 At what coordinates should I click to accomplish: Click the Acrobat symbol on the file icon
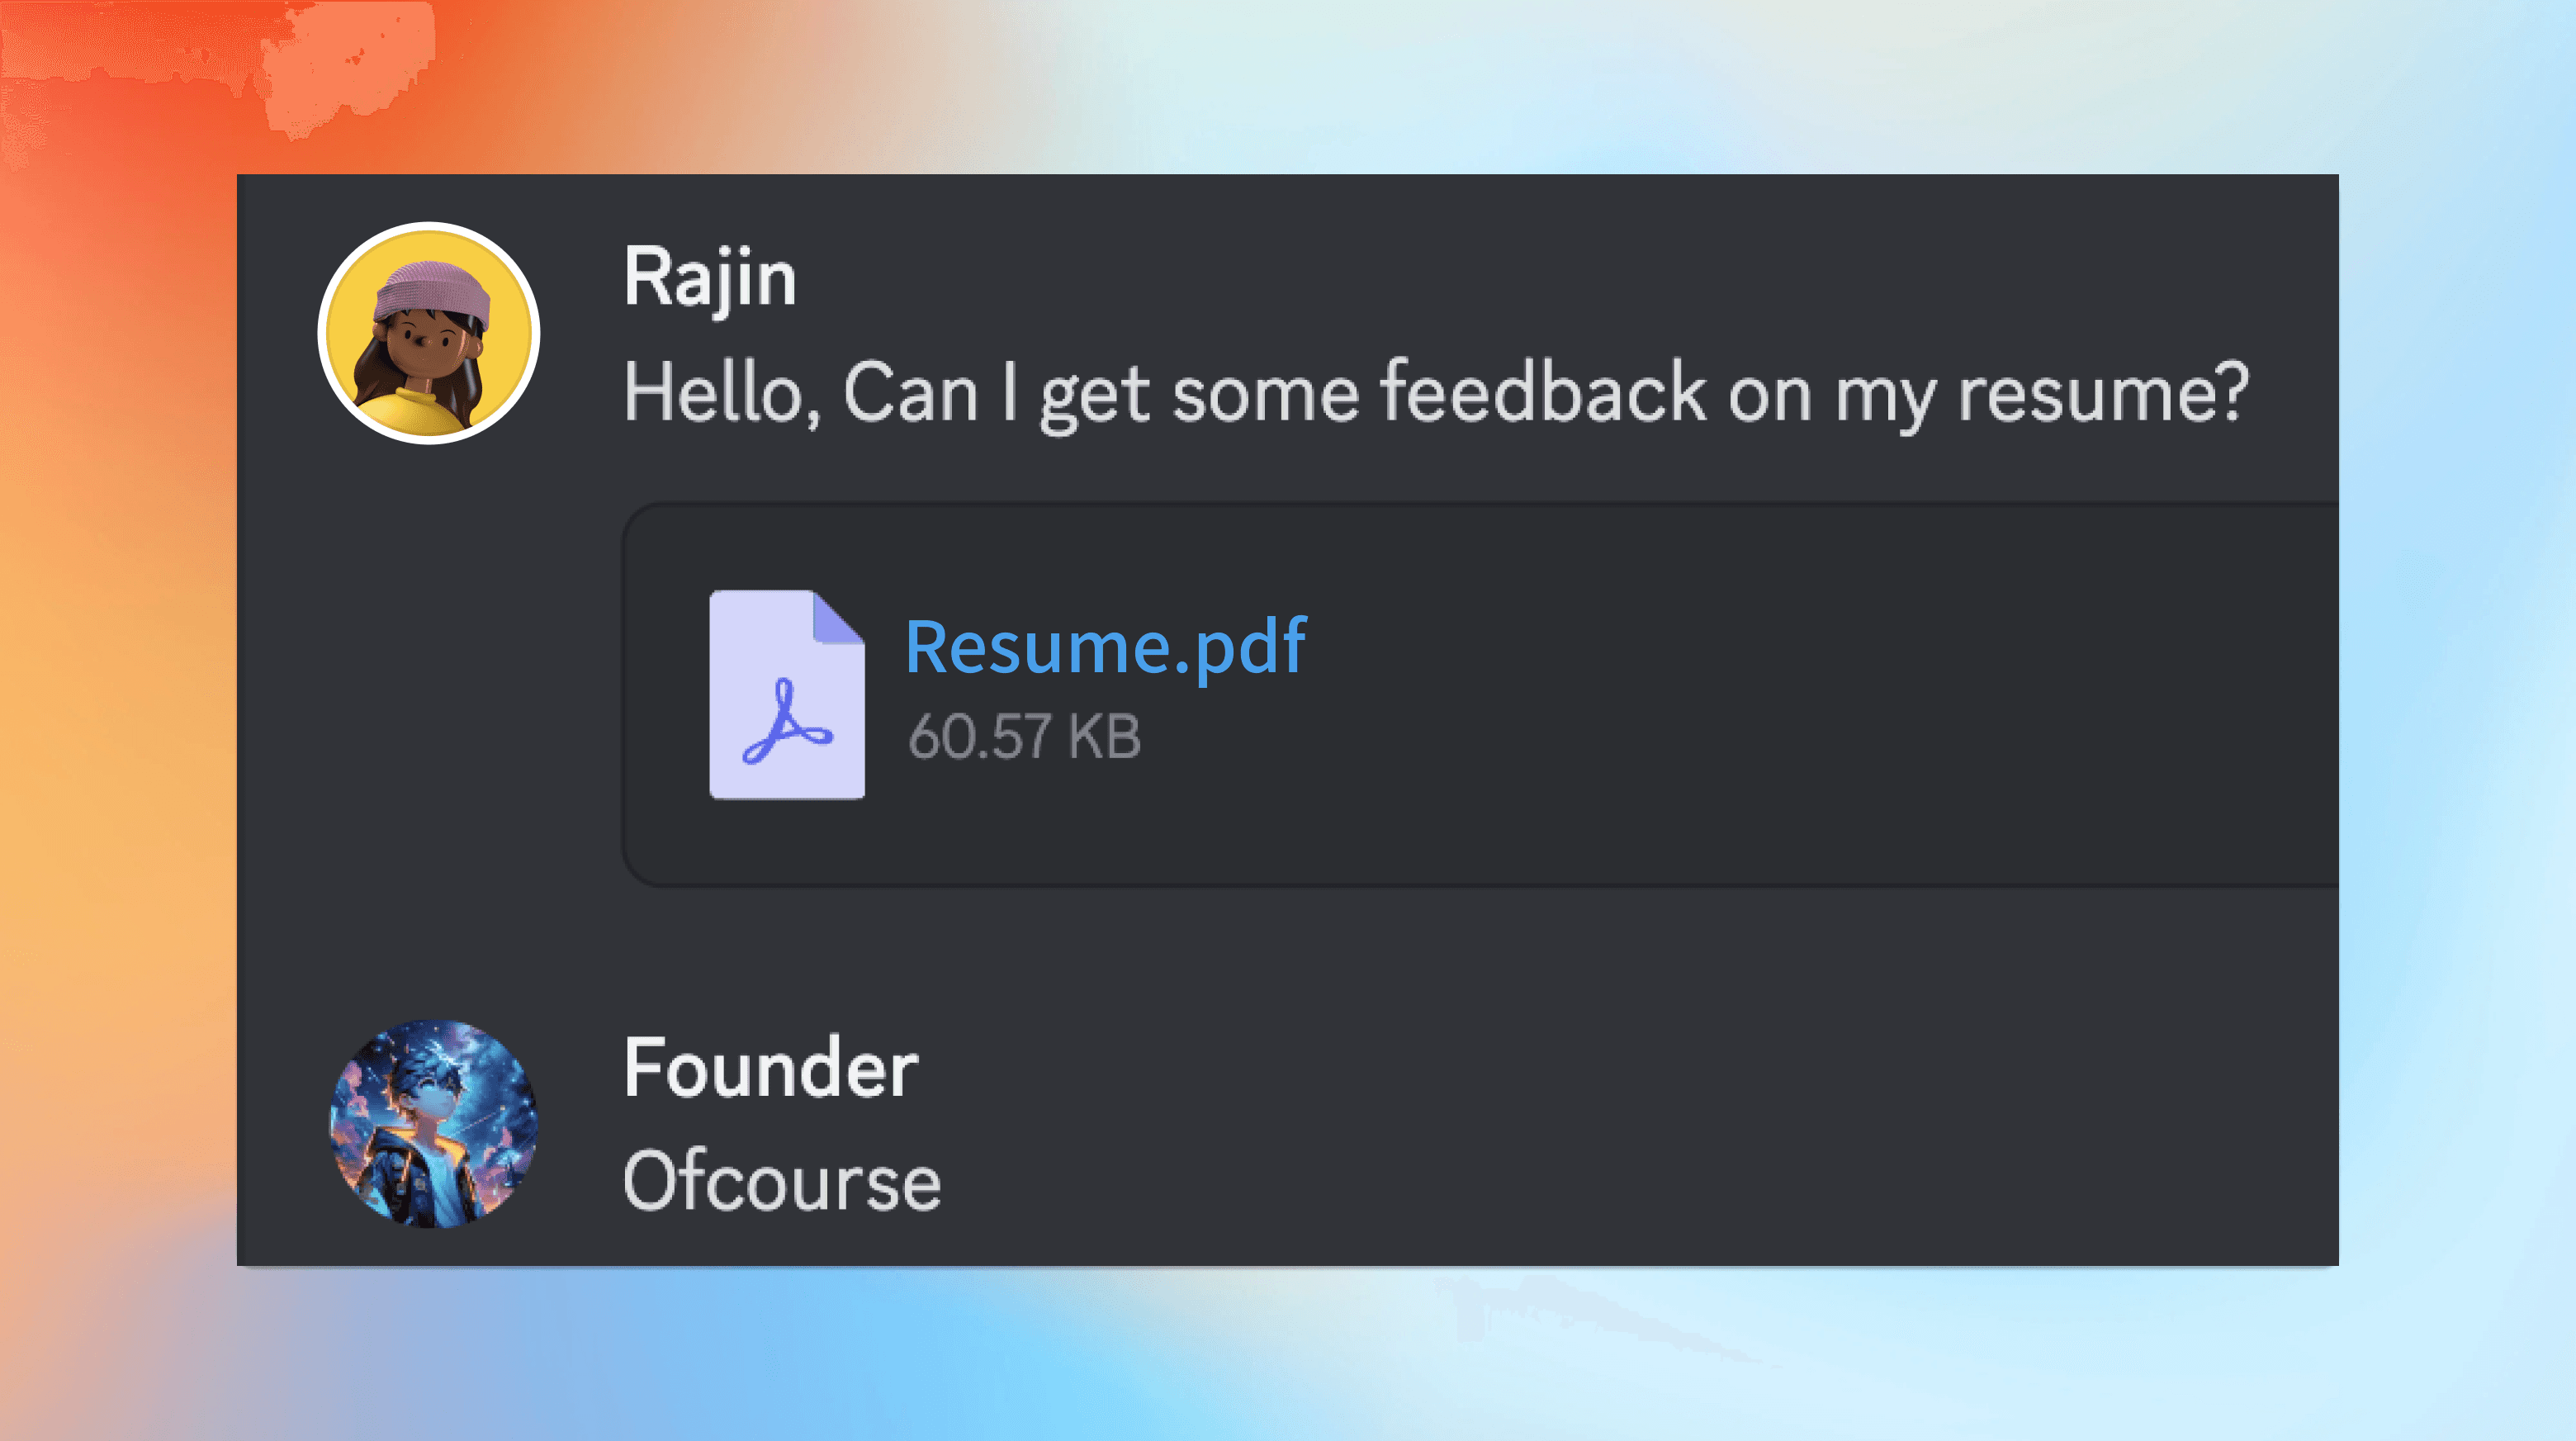(786, 722)
